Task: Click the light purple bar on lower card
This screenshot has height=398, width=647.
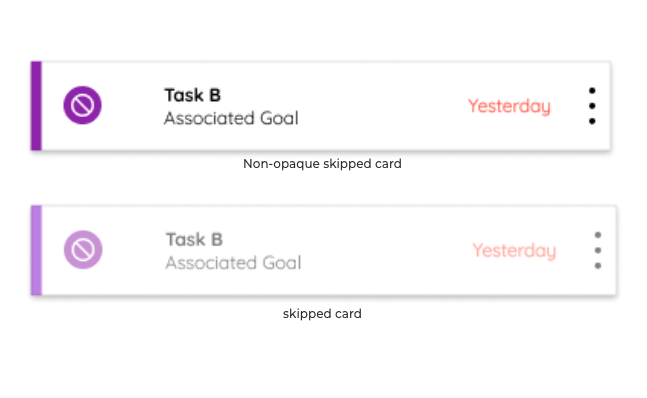Action: click(x=36, y=250)
